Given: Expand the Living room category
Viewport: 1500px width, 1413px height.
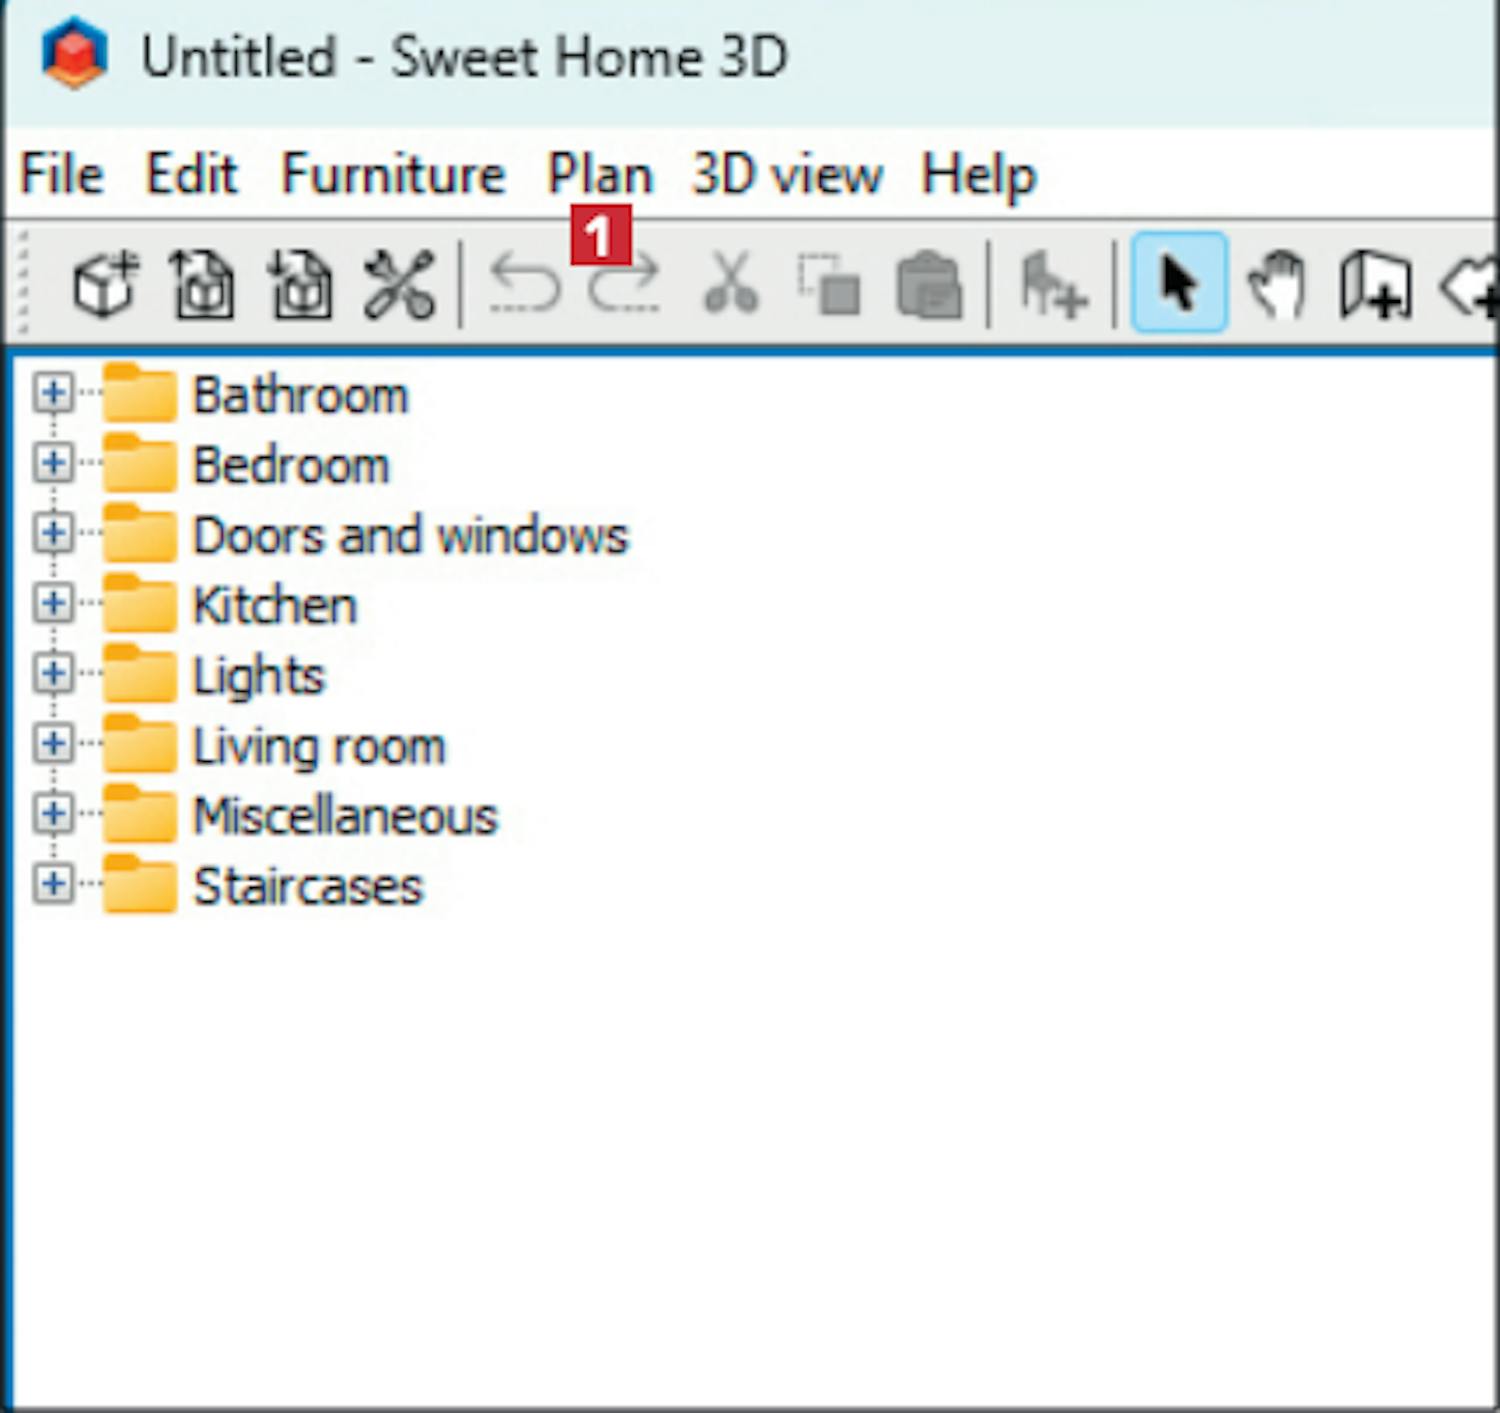Looking at the screenshot, I should tap(53, 744).
